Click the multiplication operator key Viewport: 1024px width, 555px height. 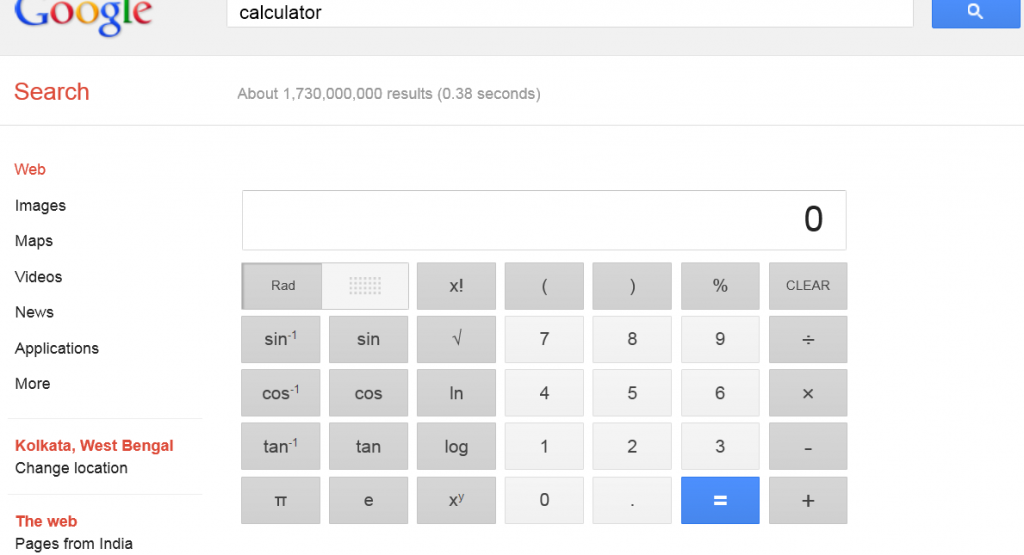808,393
